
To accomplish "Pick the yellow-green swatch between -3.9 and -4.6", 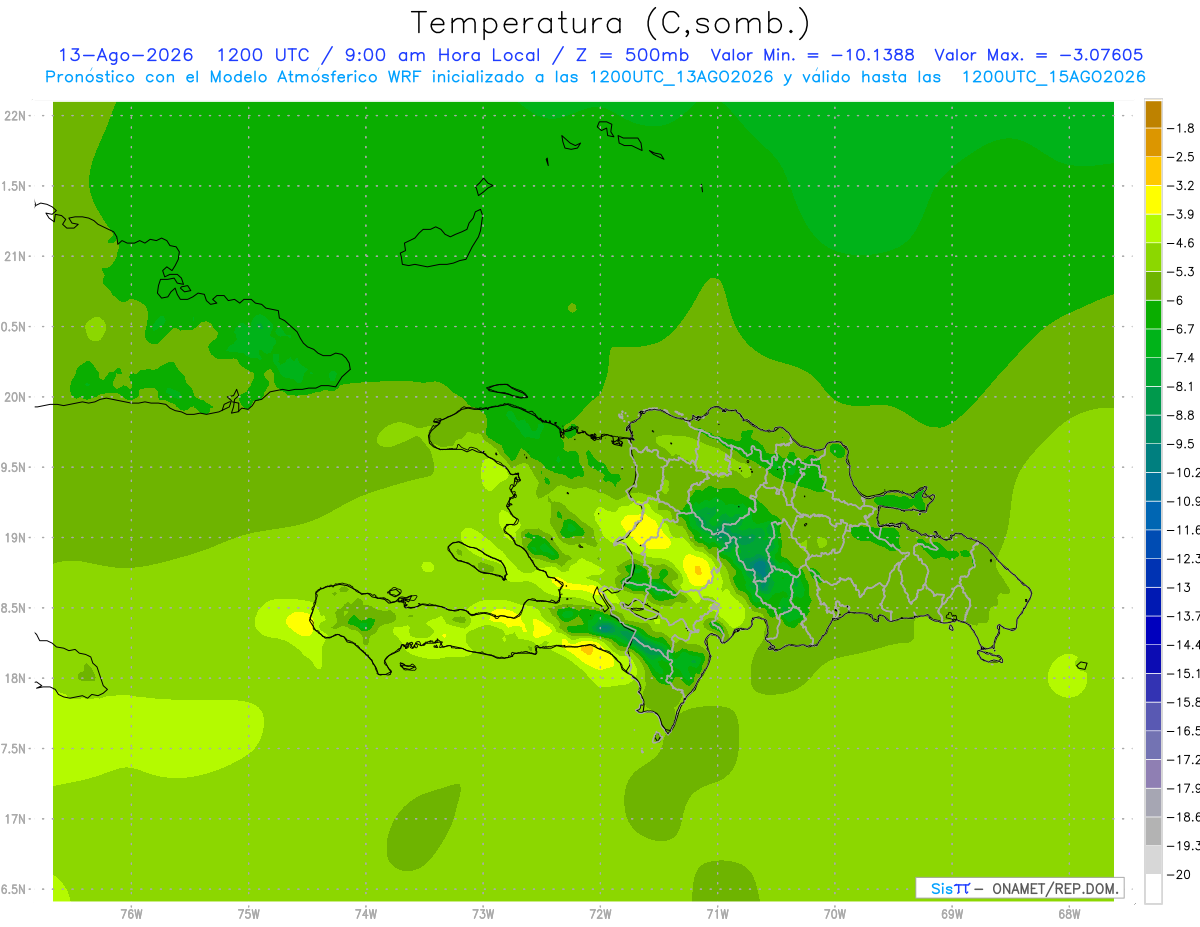I will (x=1153, y=229).
